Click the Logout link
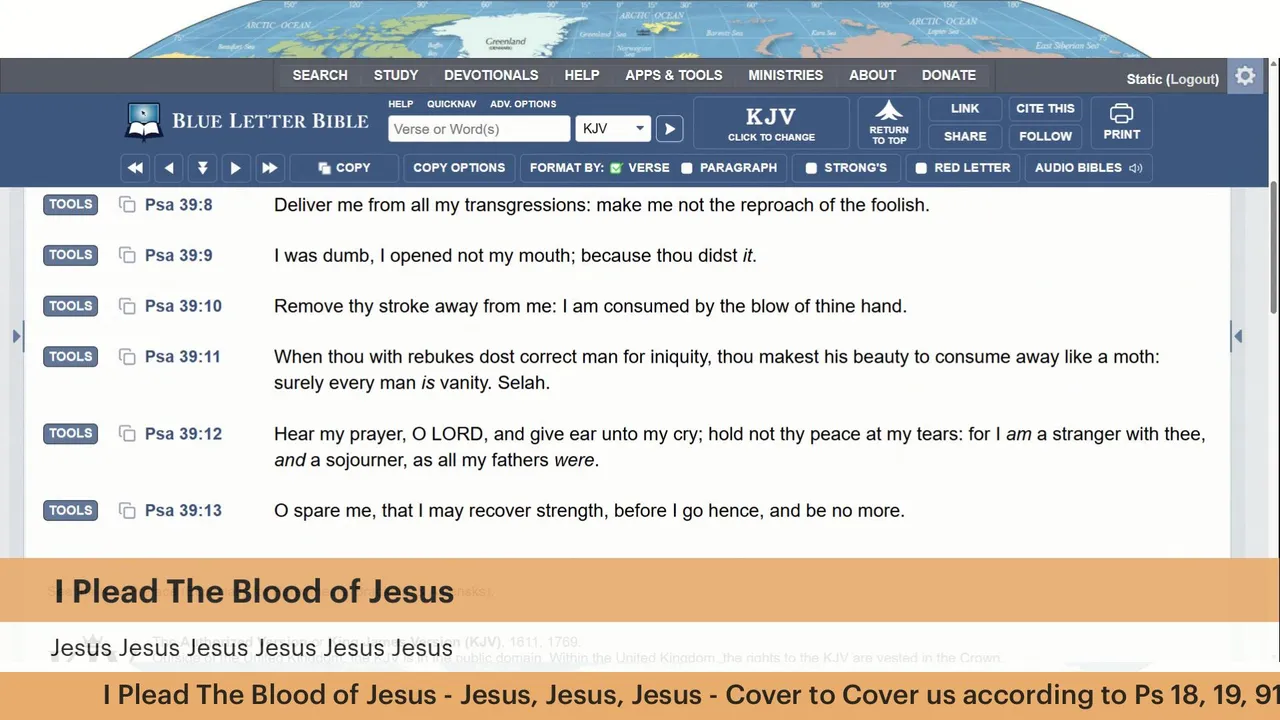The image size is (1280, 720). [1194, 79]
